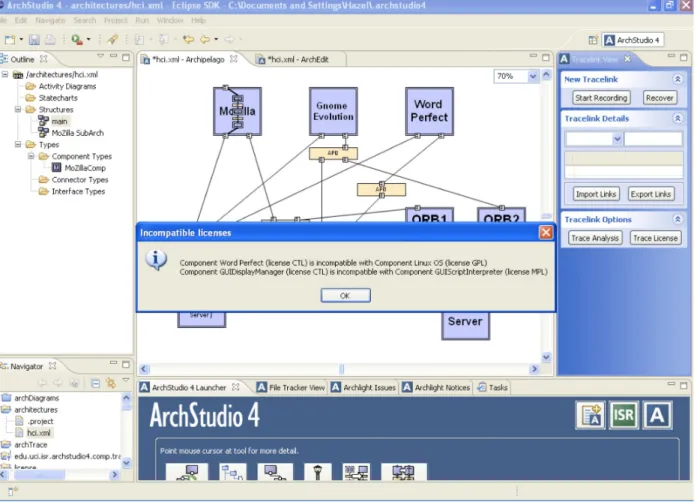Collapse the Tracelink Options section chevron

point(677,219)
